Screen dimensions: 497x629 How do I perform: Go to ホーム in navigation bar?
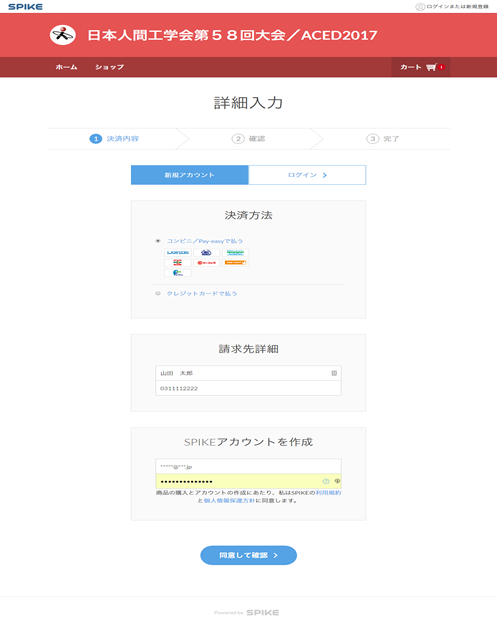click(67, 67)
